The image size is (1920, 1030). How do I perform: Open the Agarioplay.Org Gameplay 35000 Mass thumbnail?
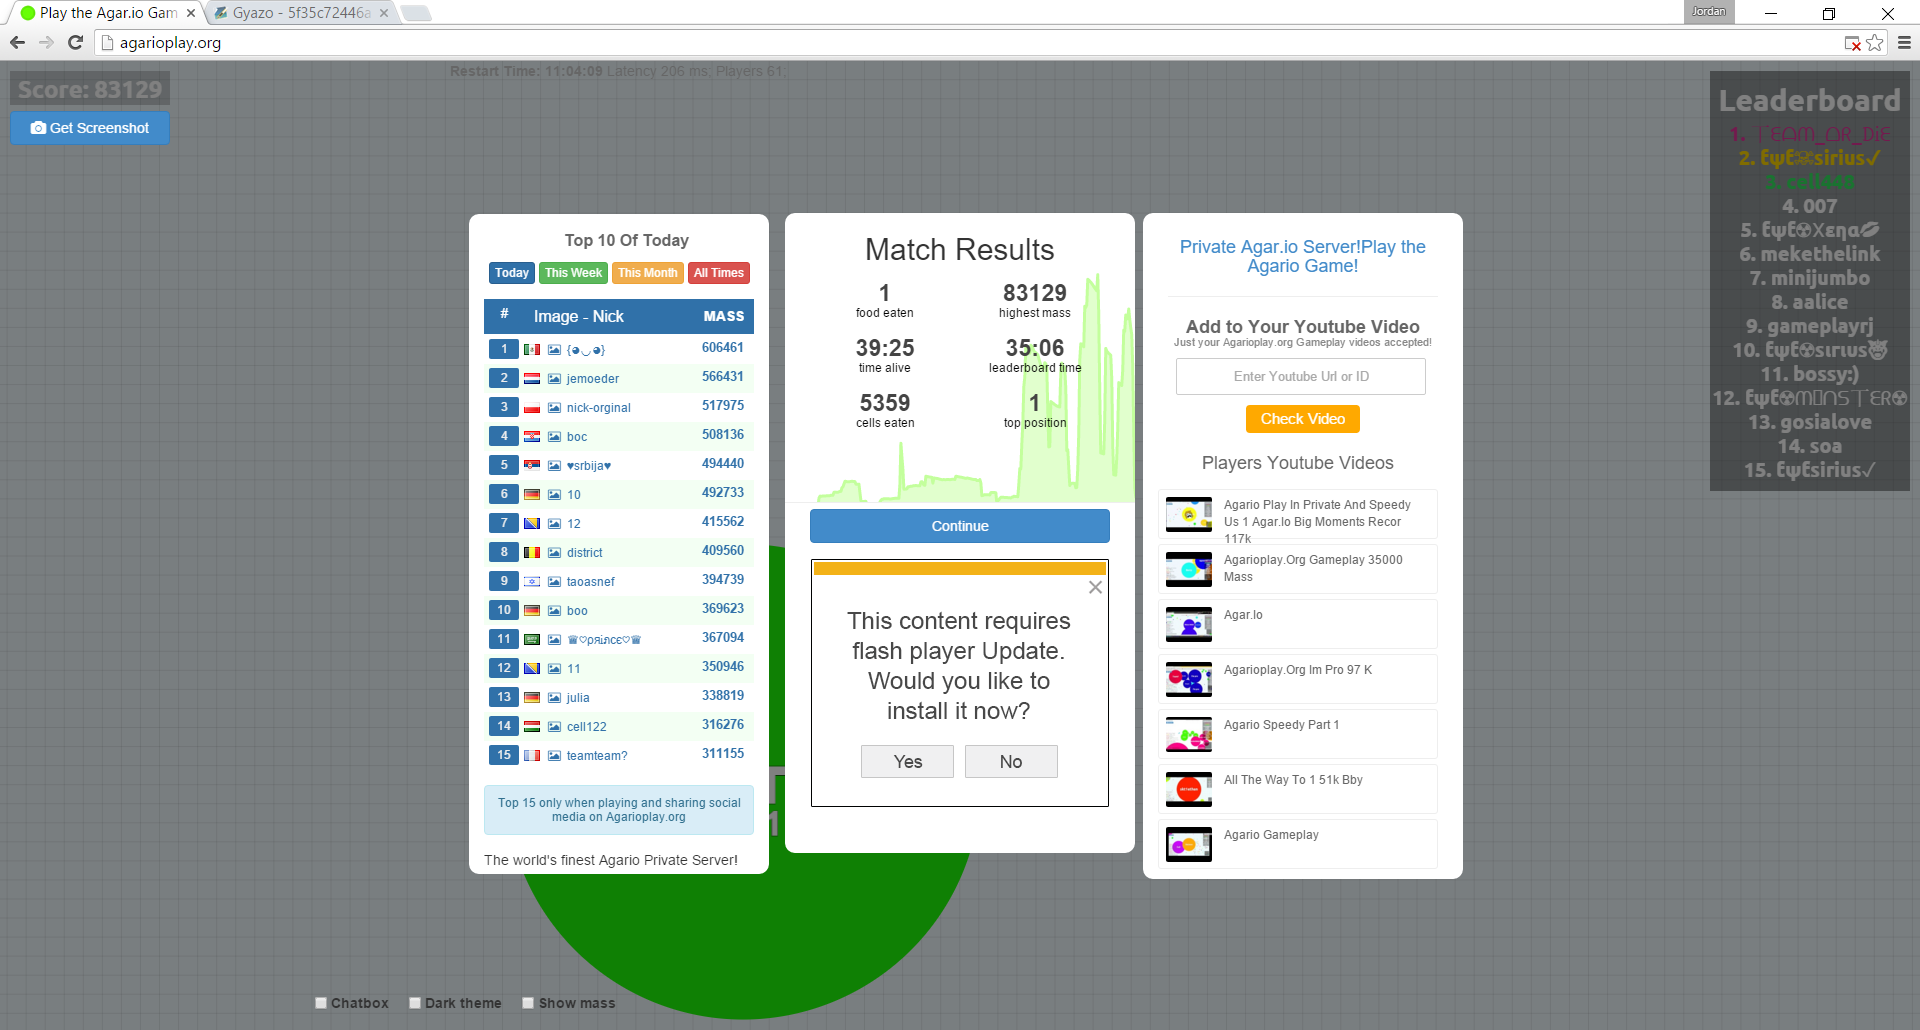(x=1189, y=569)
